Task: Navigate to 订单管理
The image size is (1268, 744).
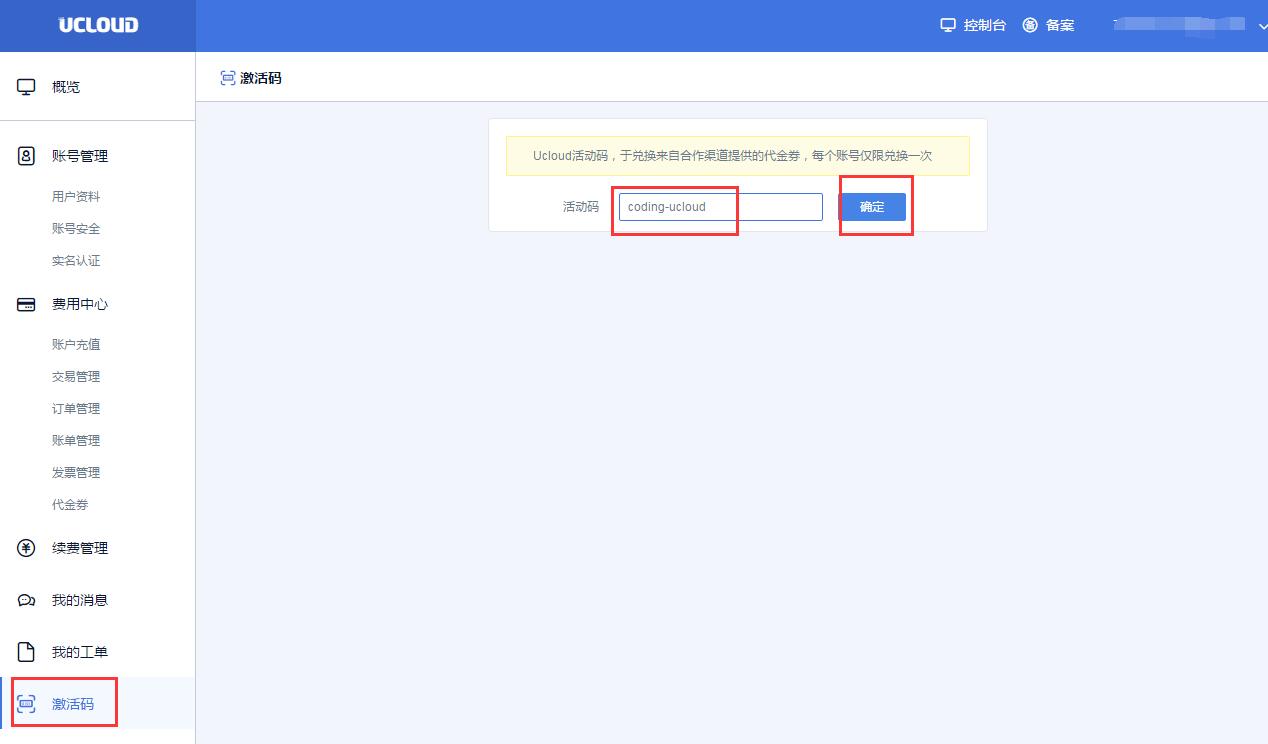Action: point(76,409)
